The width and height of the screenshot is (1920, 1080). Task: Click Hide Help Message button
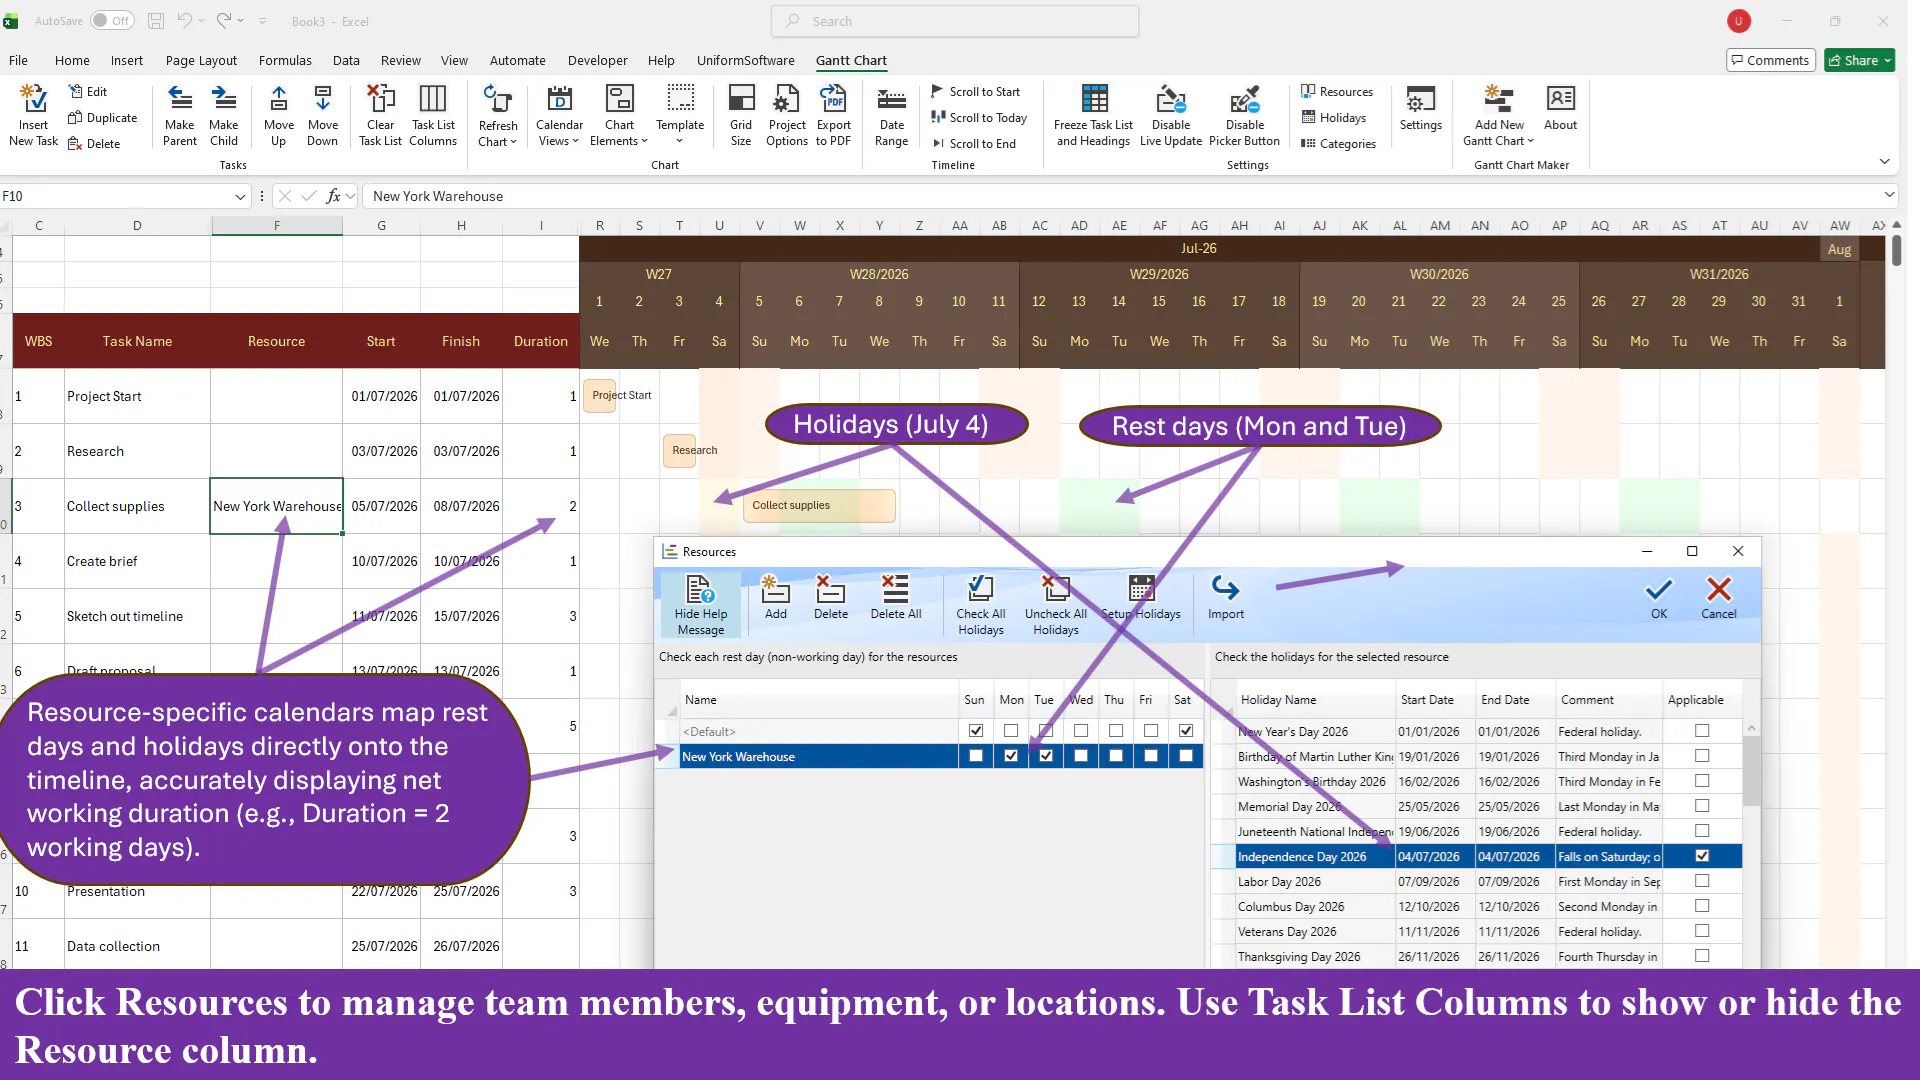pos(700,605)
